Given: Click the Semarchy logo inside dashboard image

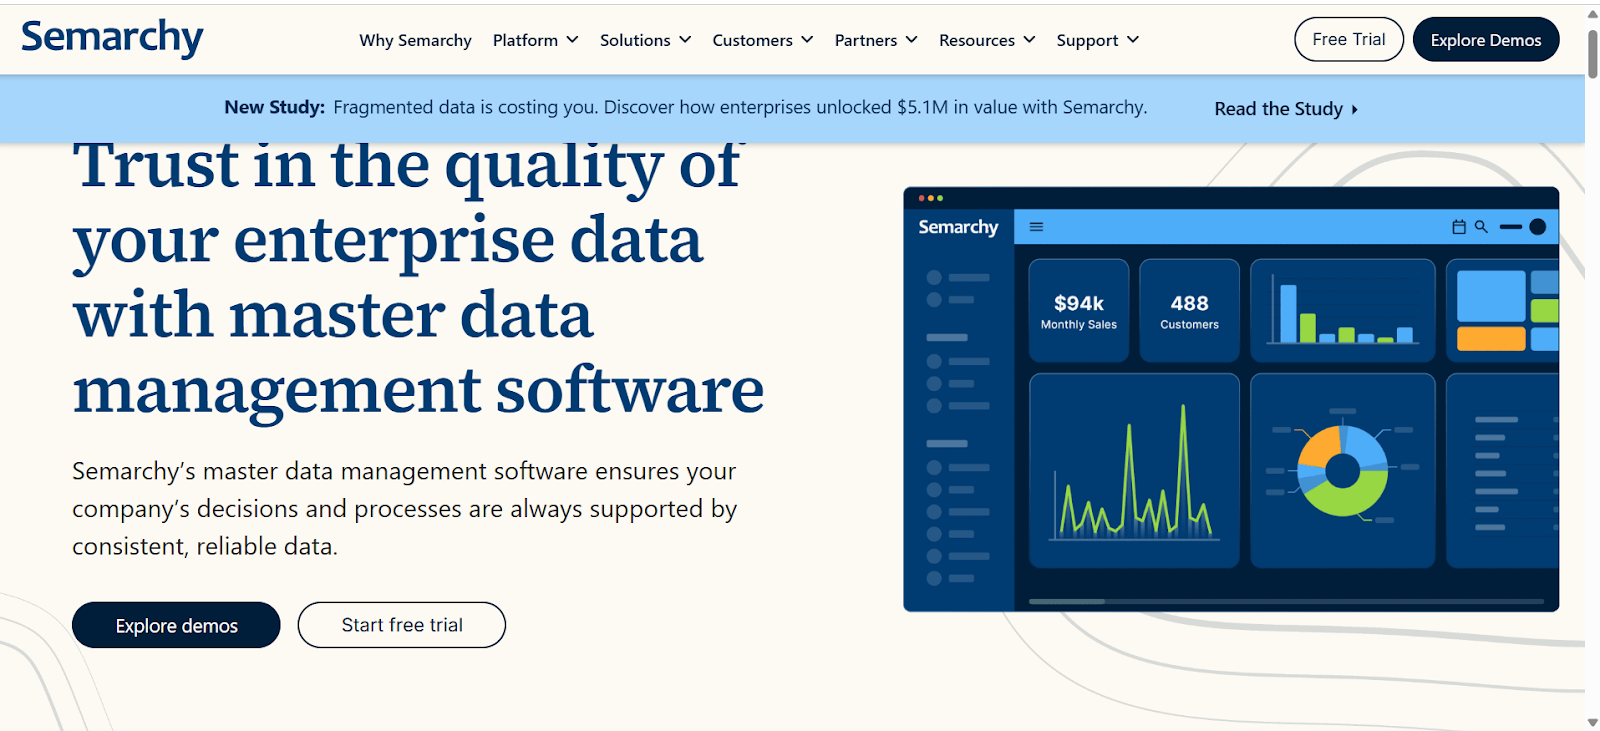Looking at the screenshot, I should (958, 227).
